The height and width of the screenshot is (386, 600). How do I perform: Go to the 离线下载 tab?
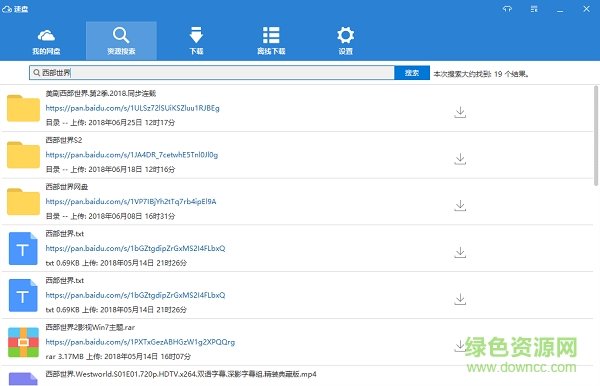tap(271, 41)
